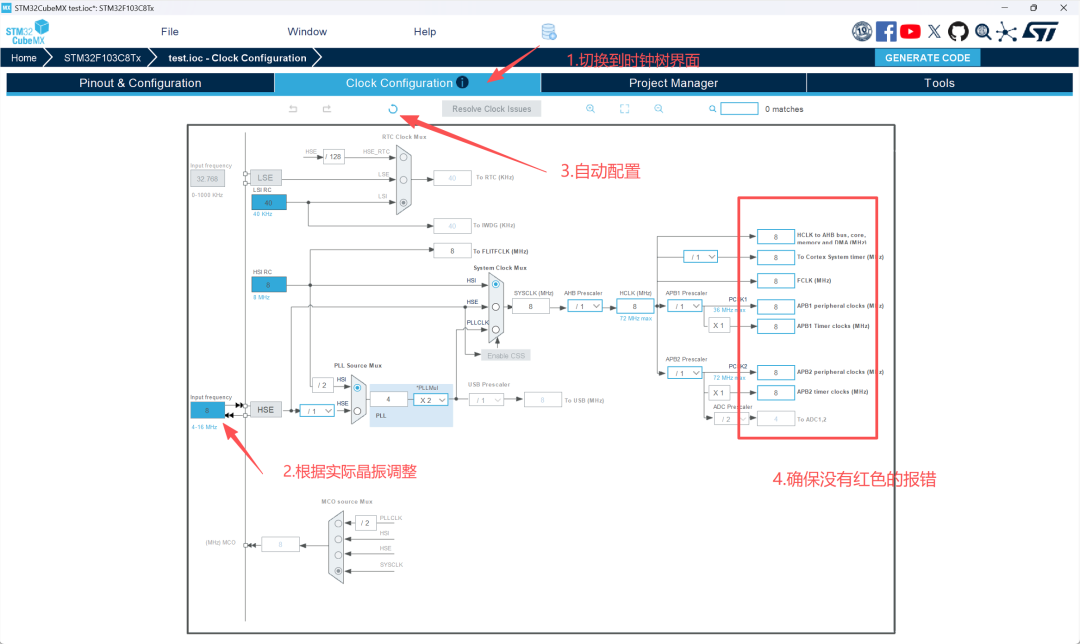
Task: Click the undo arrow in clock toolbar
Action: click(x=293, y=109)
